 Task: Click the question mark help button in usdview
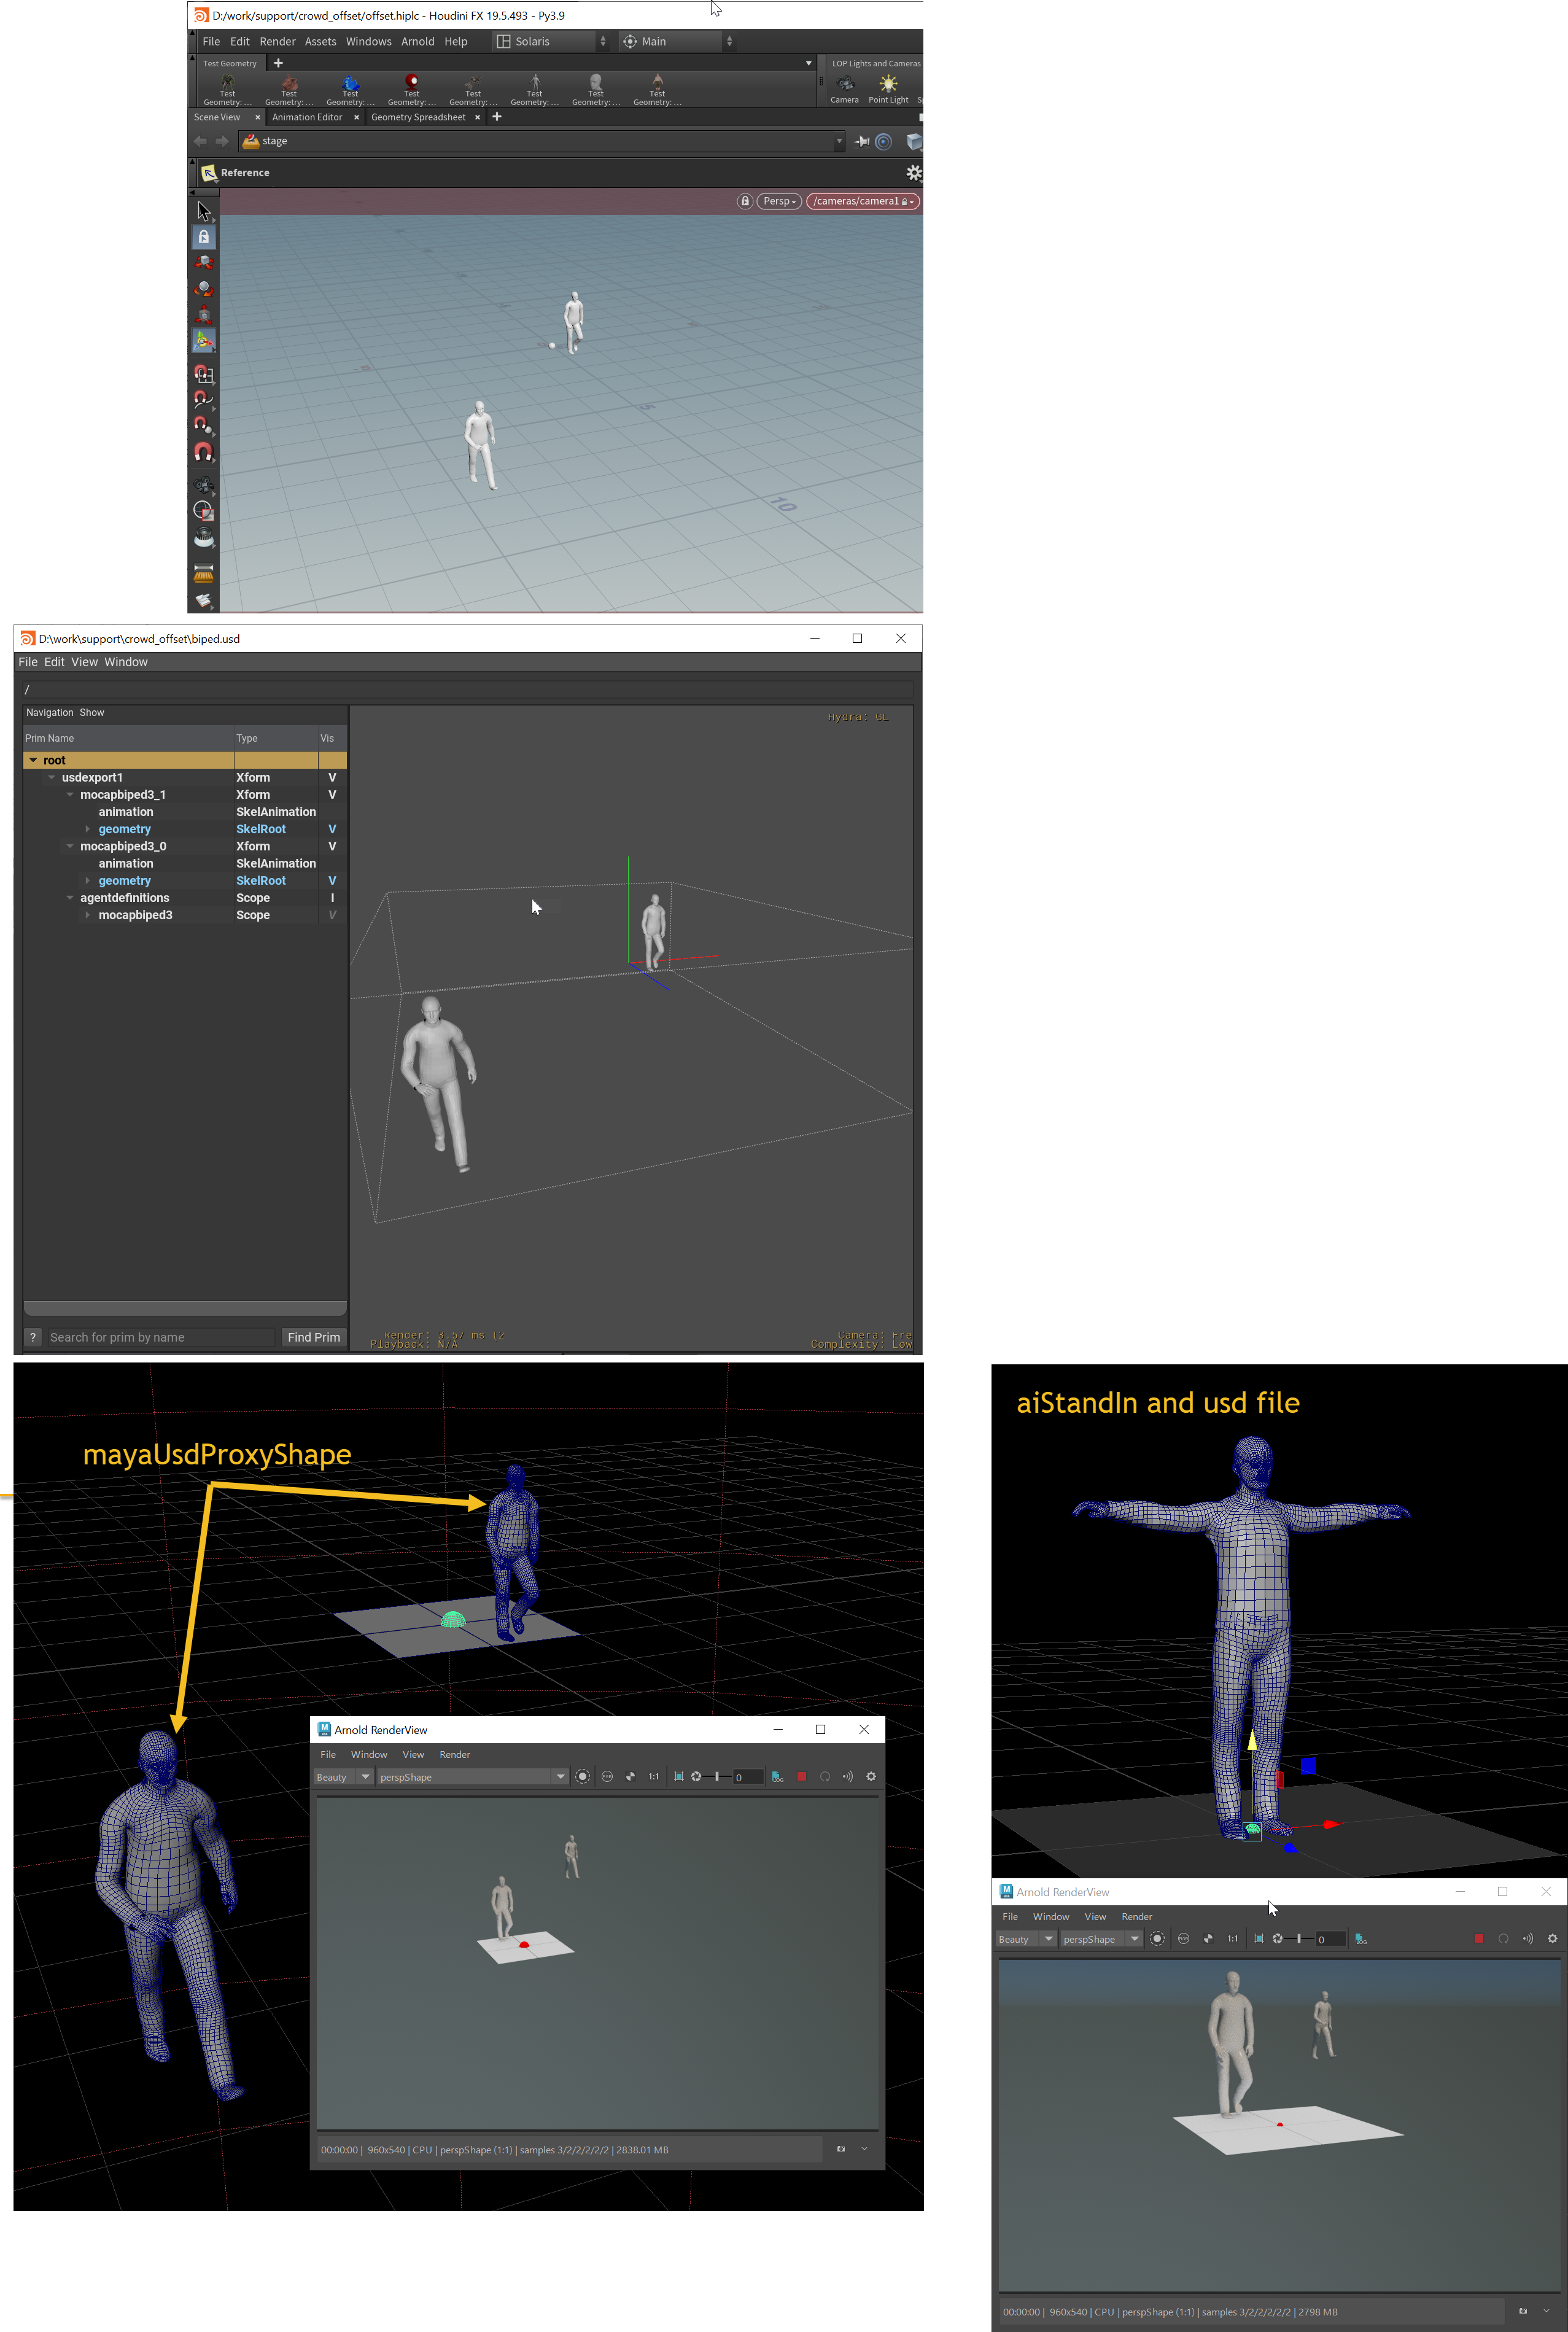pos(33,1337)
